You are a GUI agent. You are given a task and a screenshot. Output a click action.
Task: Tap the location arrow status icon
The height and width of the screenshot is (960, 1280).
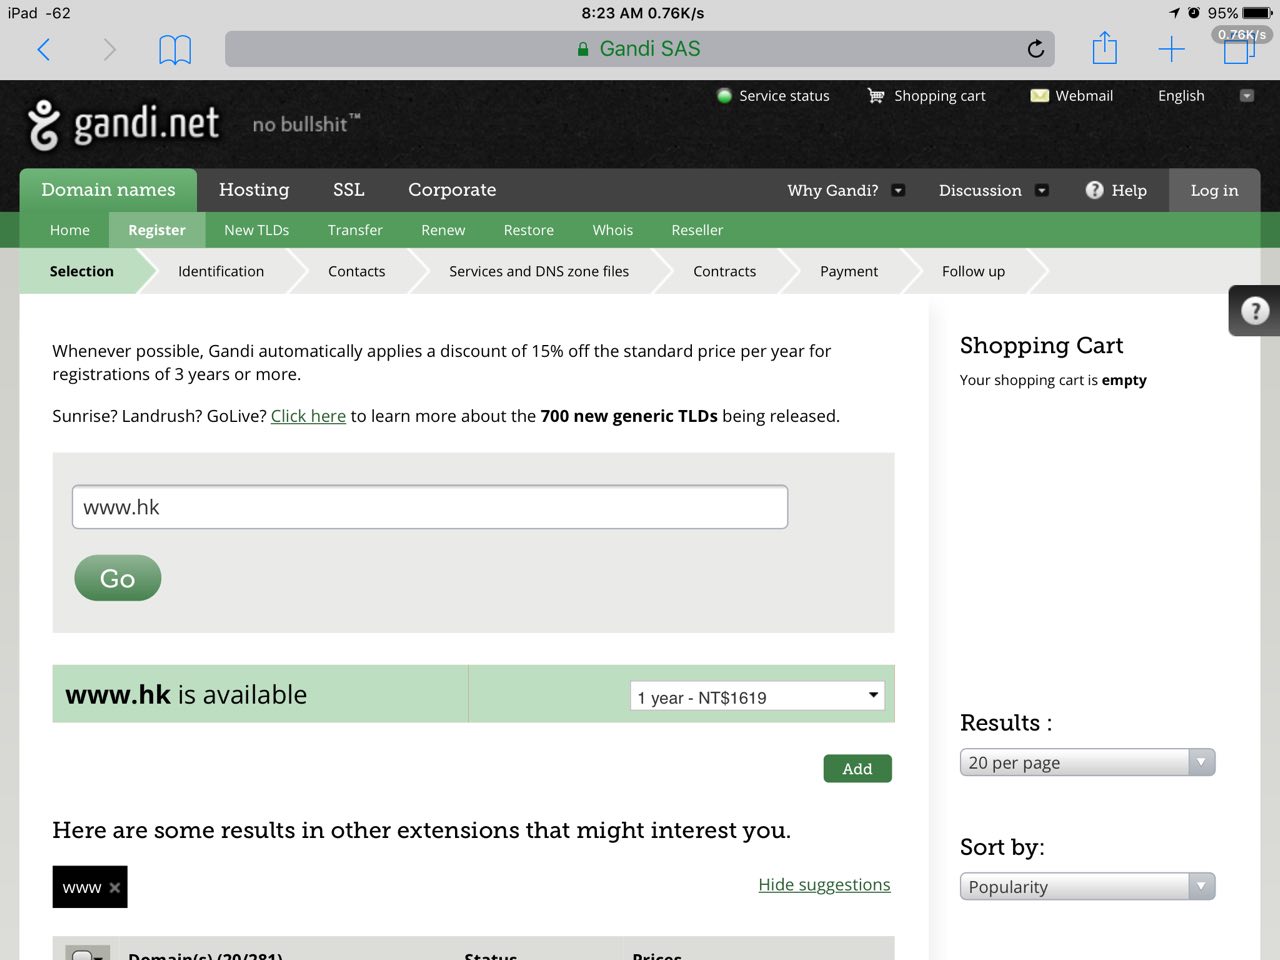coord(1174,13)
